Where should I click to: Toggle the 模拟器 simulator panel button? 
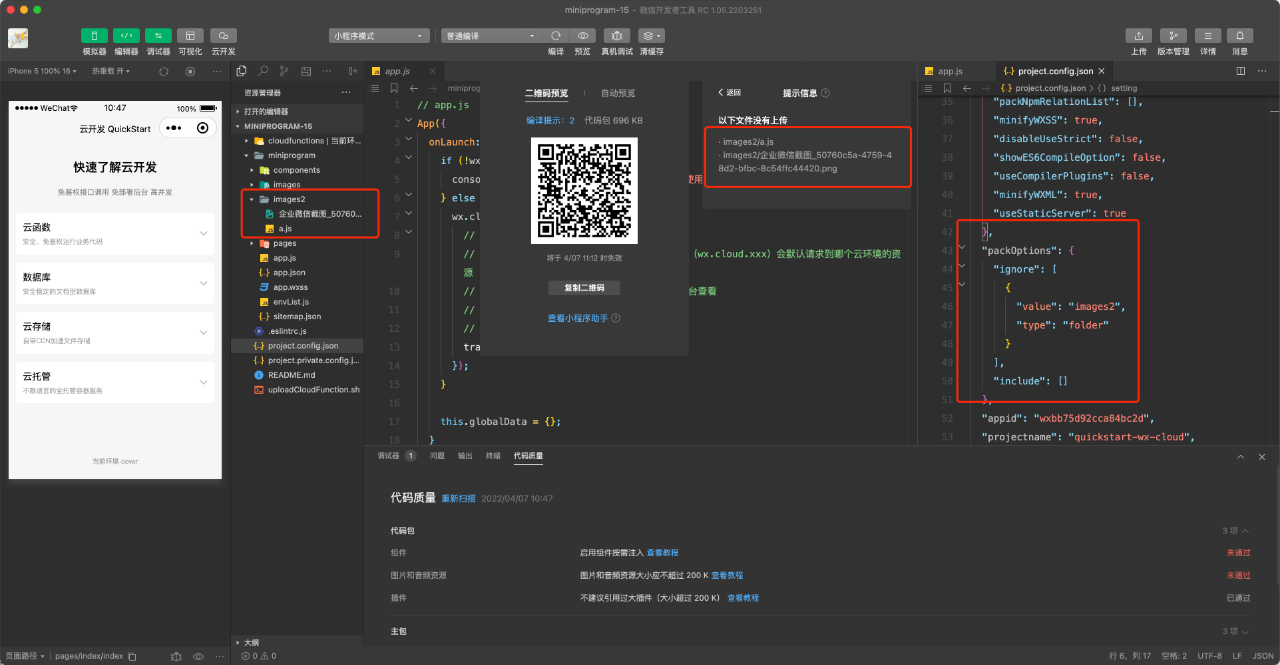(x=95, y=35)
